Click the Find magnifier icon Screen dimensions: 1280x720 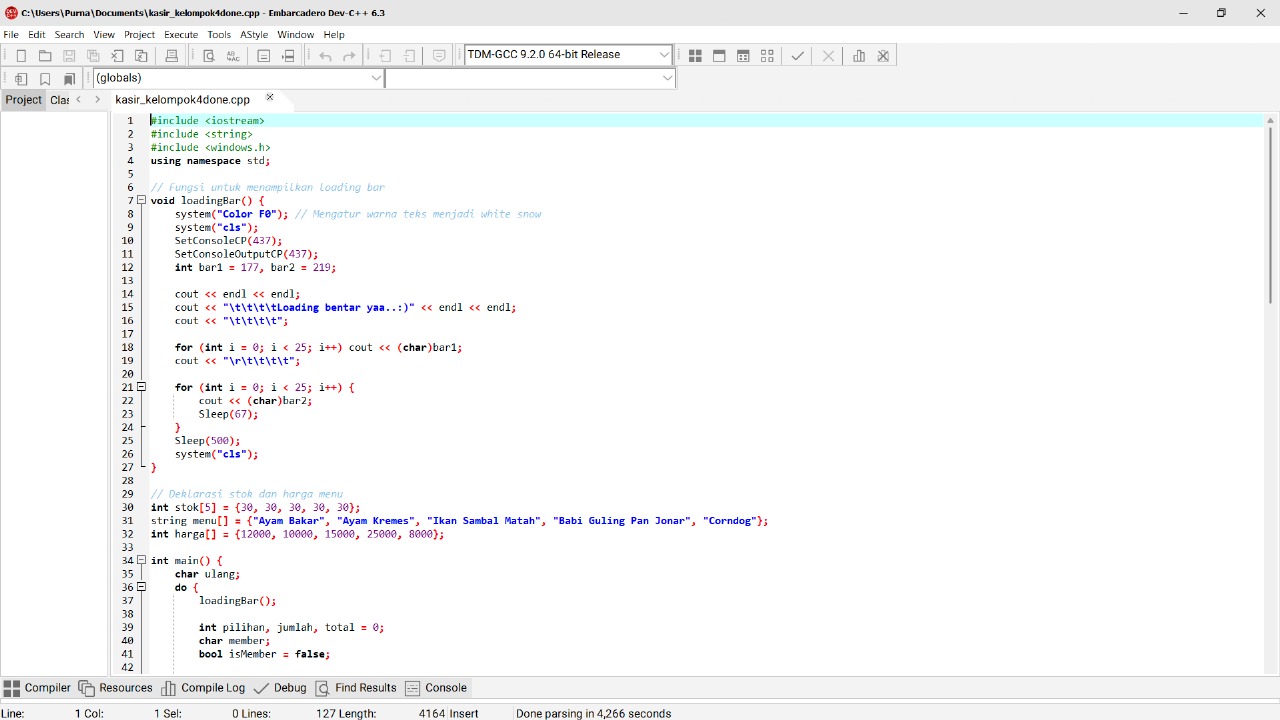tap(209, 56)
